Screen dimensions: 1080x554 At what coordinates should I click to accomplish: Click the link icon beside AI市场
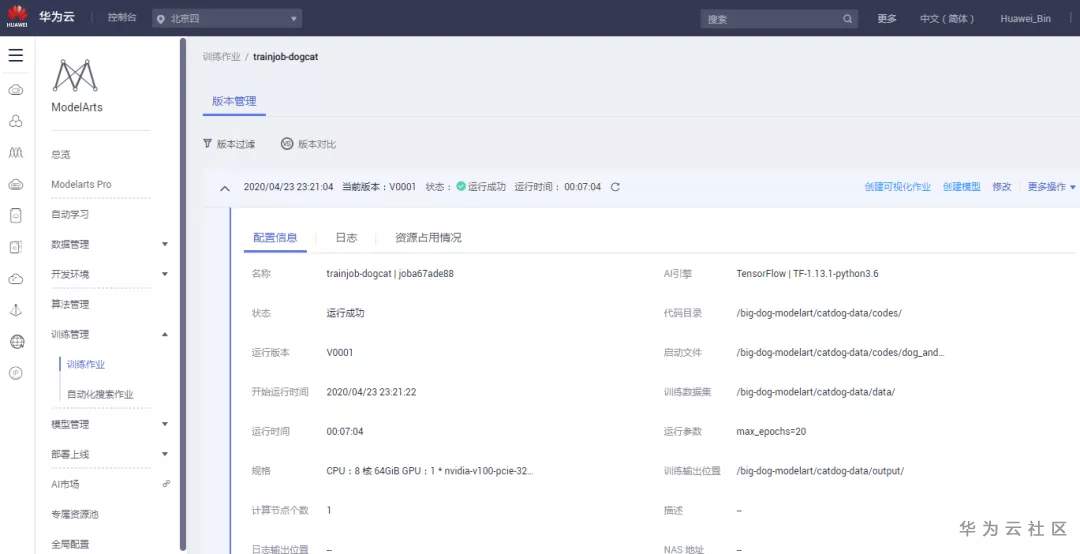165,484
